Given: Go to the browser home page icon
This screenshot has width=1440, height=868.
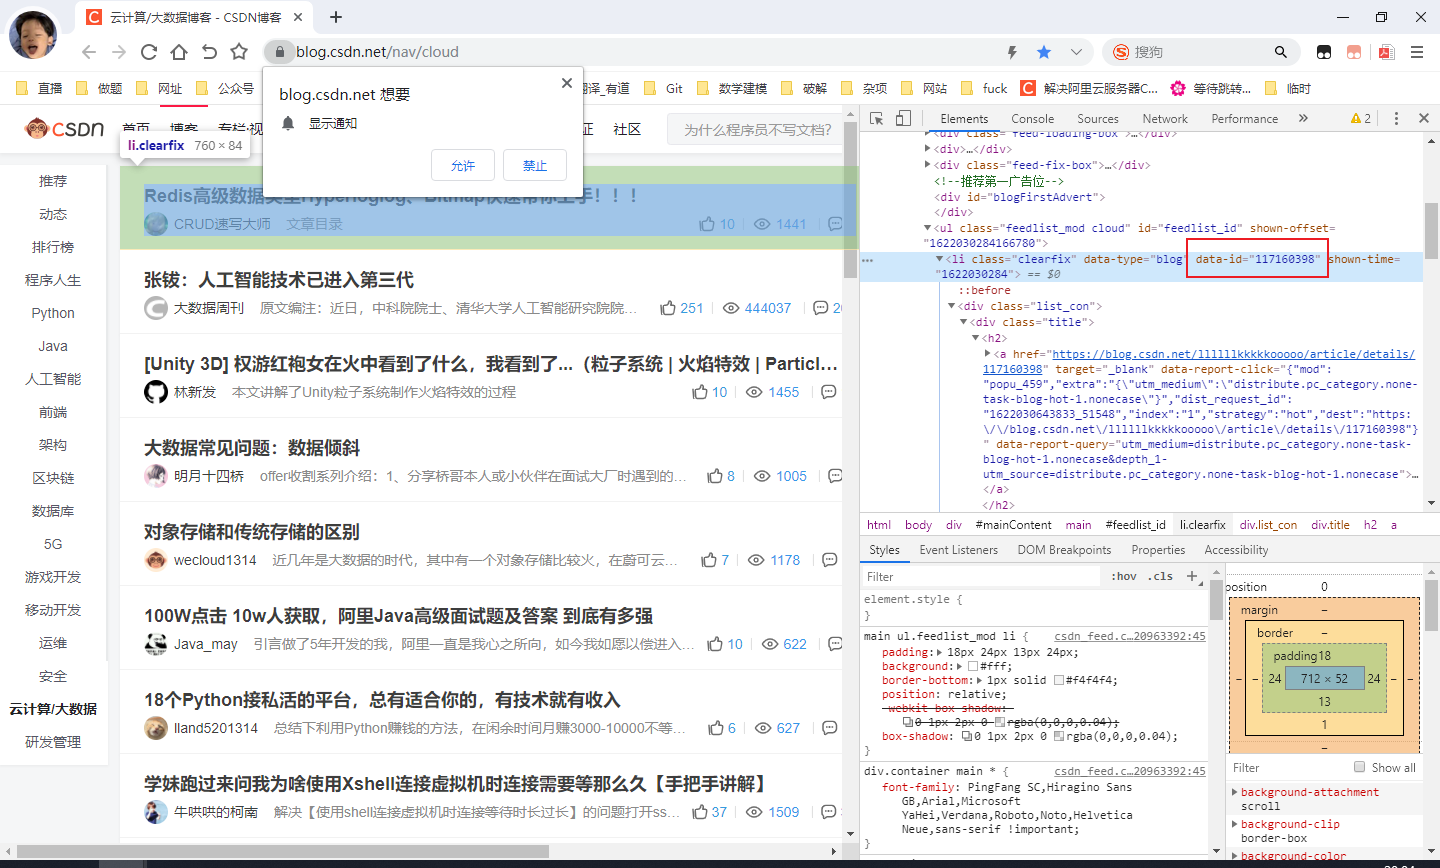Looking at the screenshot, I should click(179, 52).
